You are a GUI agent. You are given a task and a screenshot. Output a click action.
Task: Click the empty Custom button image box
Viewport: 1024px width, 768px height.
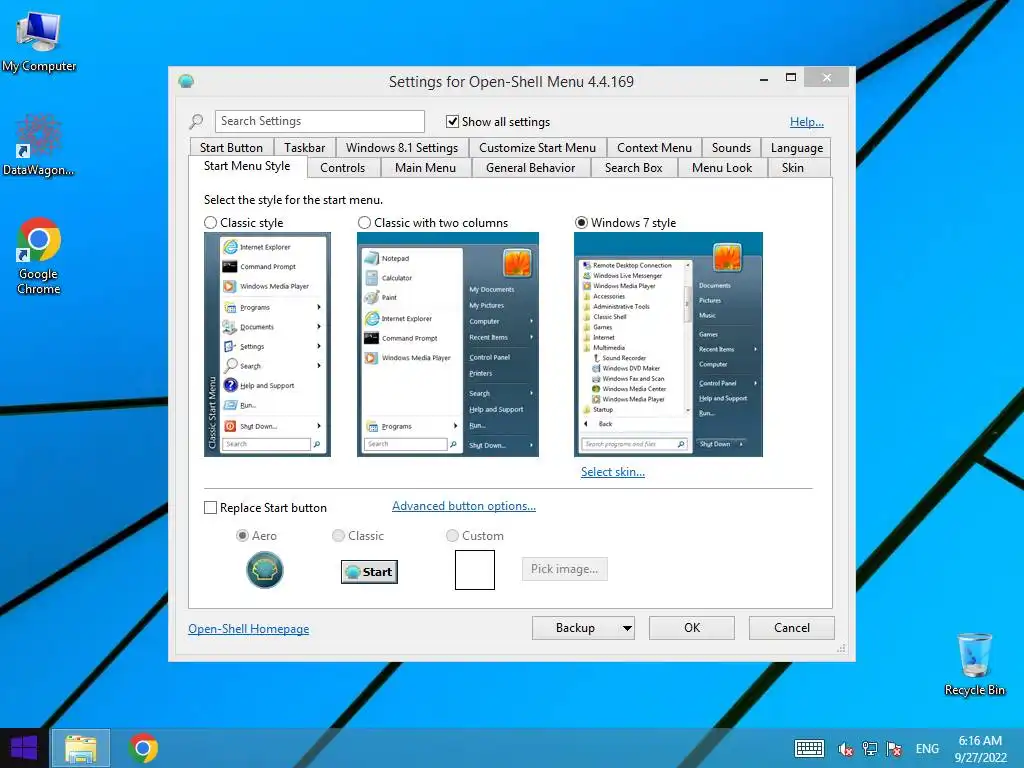tap(475, 569)
